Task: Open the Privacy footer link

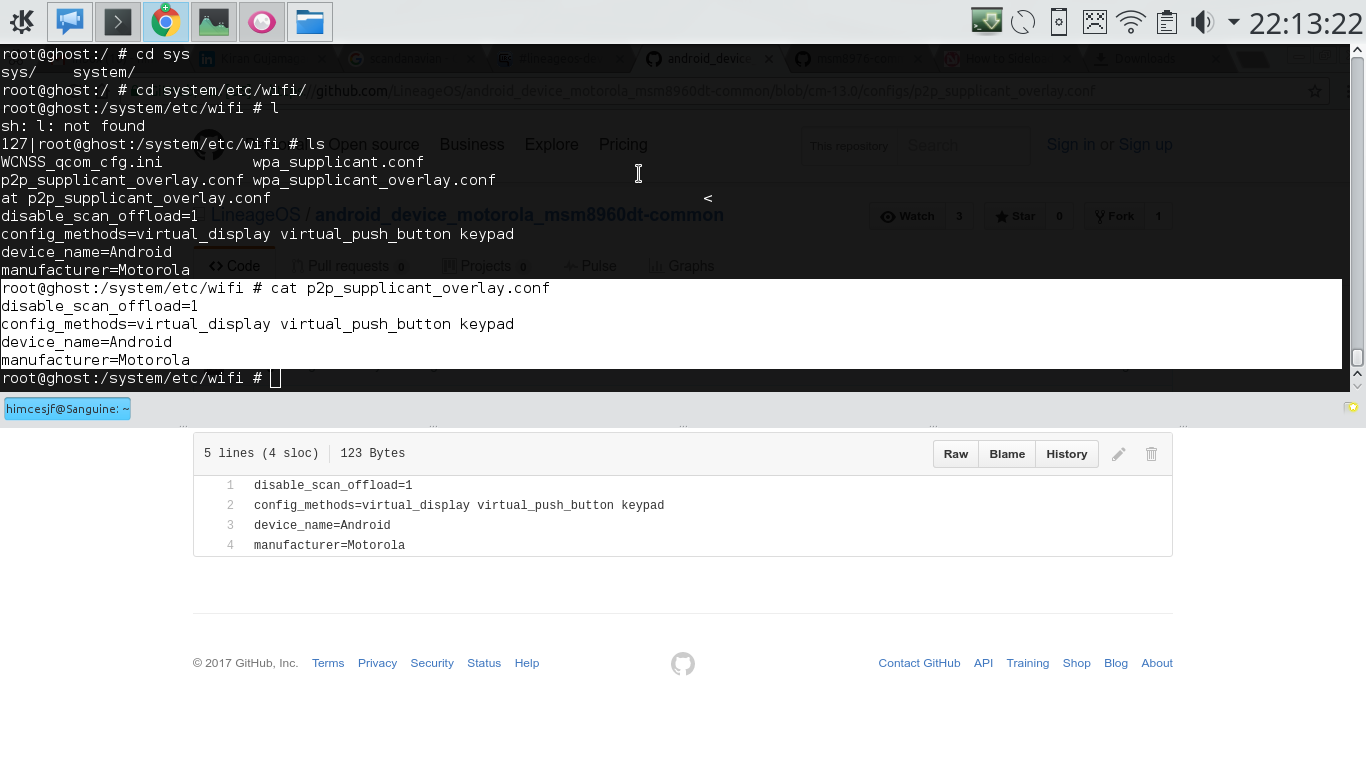Action: pos(377,663)
